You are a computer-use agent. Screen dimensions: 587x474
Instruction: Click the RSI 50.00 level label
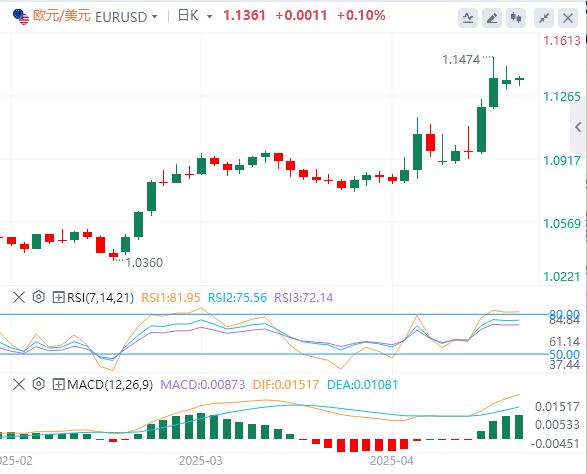pyautogui.click(x=565, y=354)
